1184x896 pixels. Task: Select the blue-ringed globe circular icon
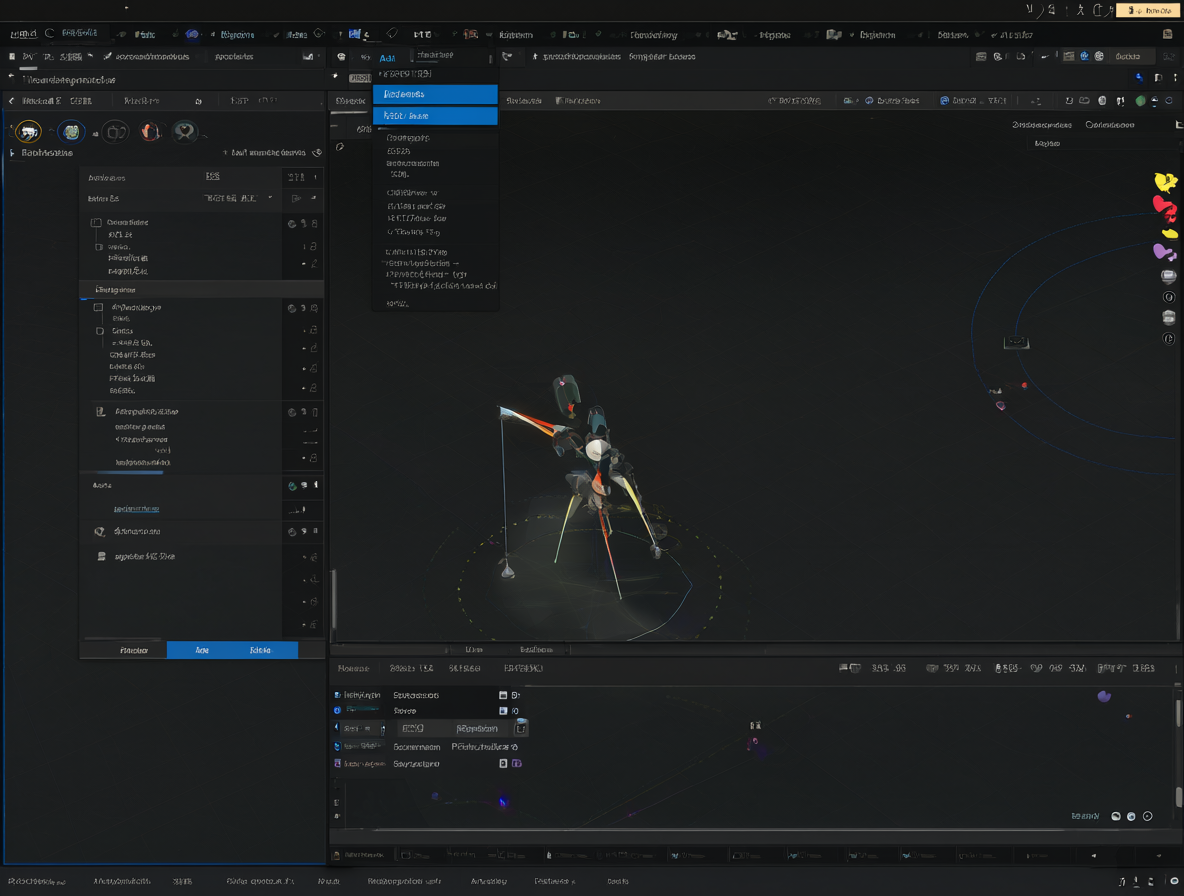[71, 132]
